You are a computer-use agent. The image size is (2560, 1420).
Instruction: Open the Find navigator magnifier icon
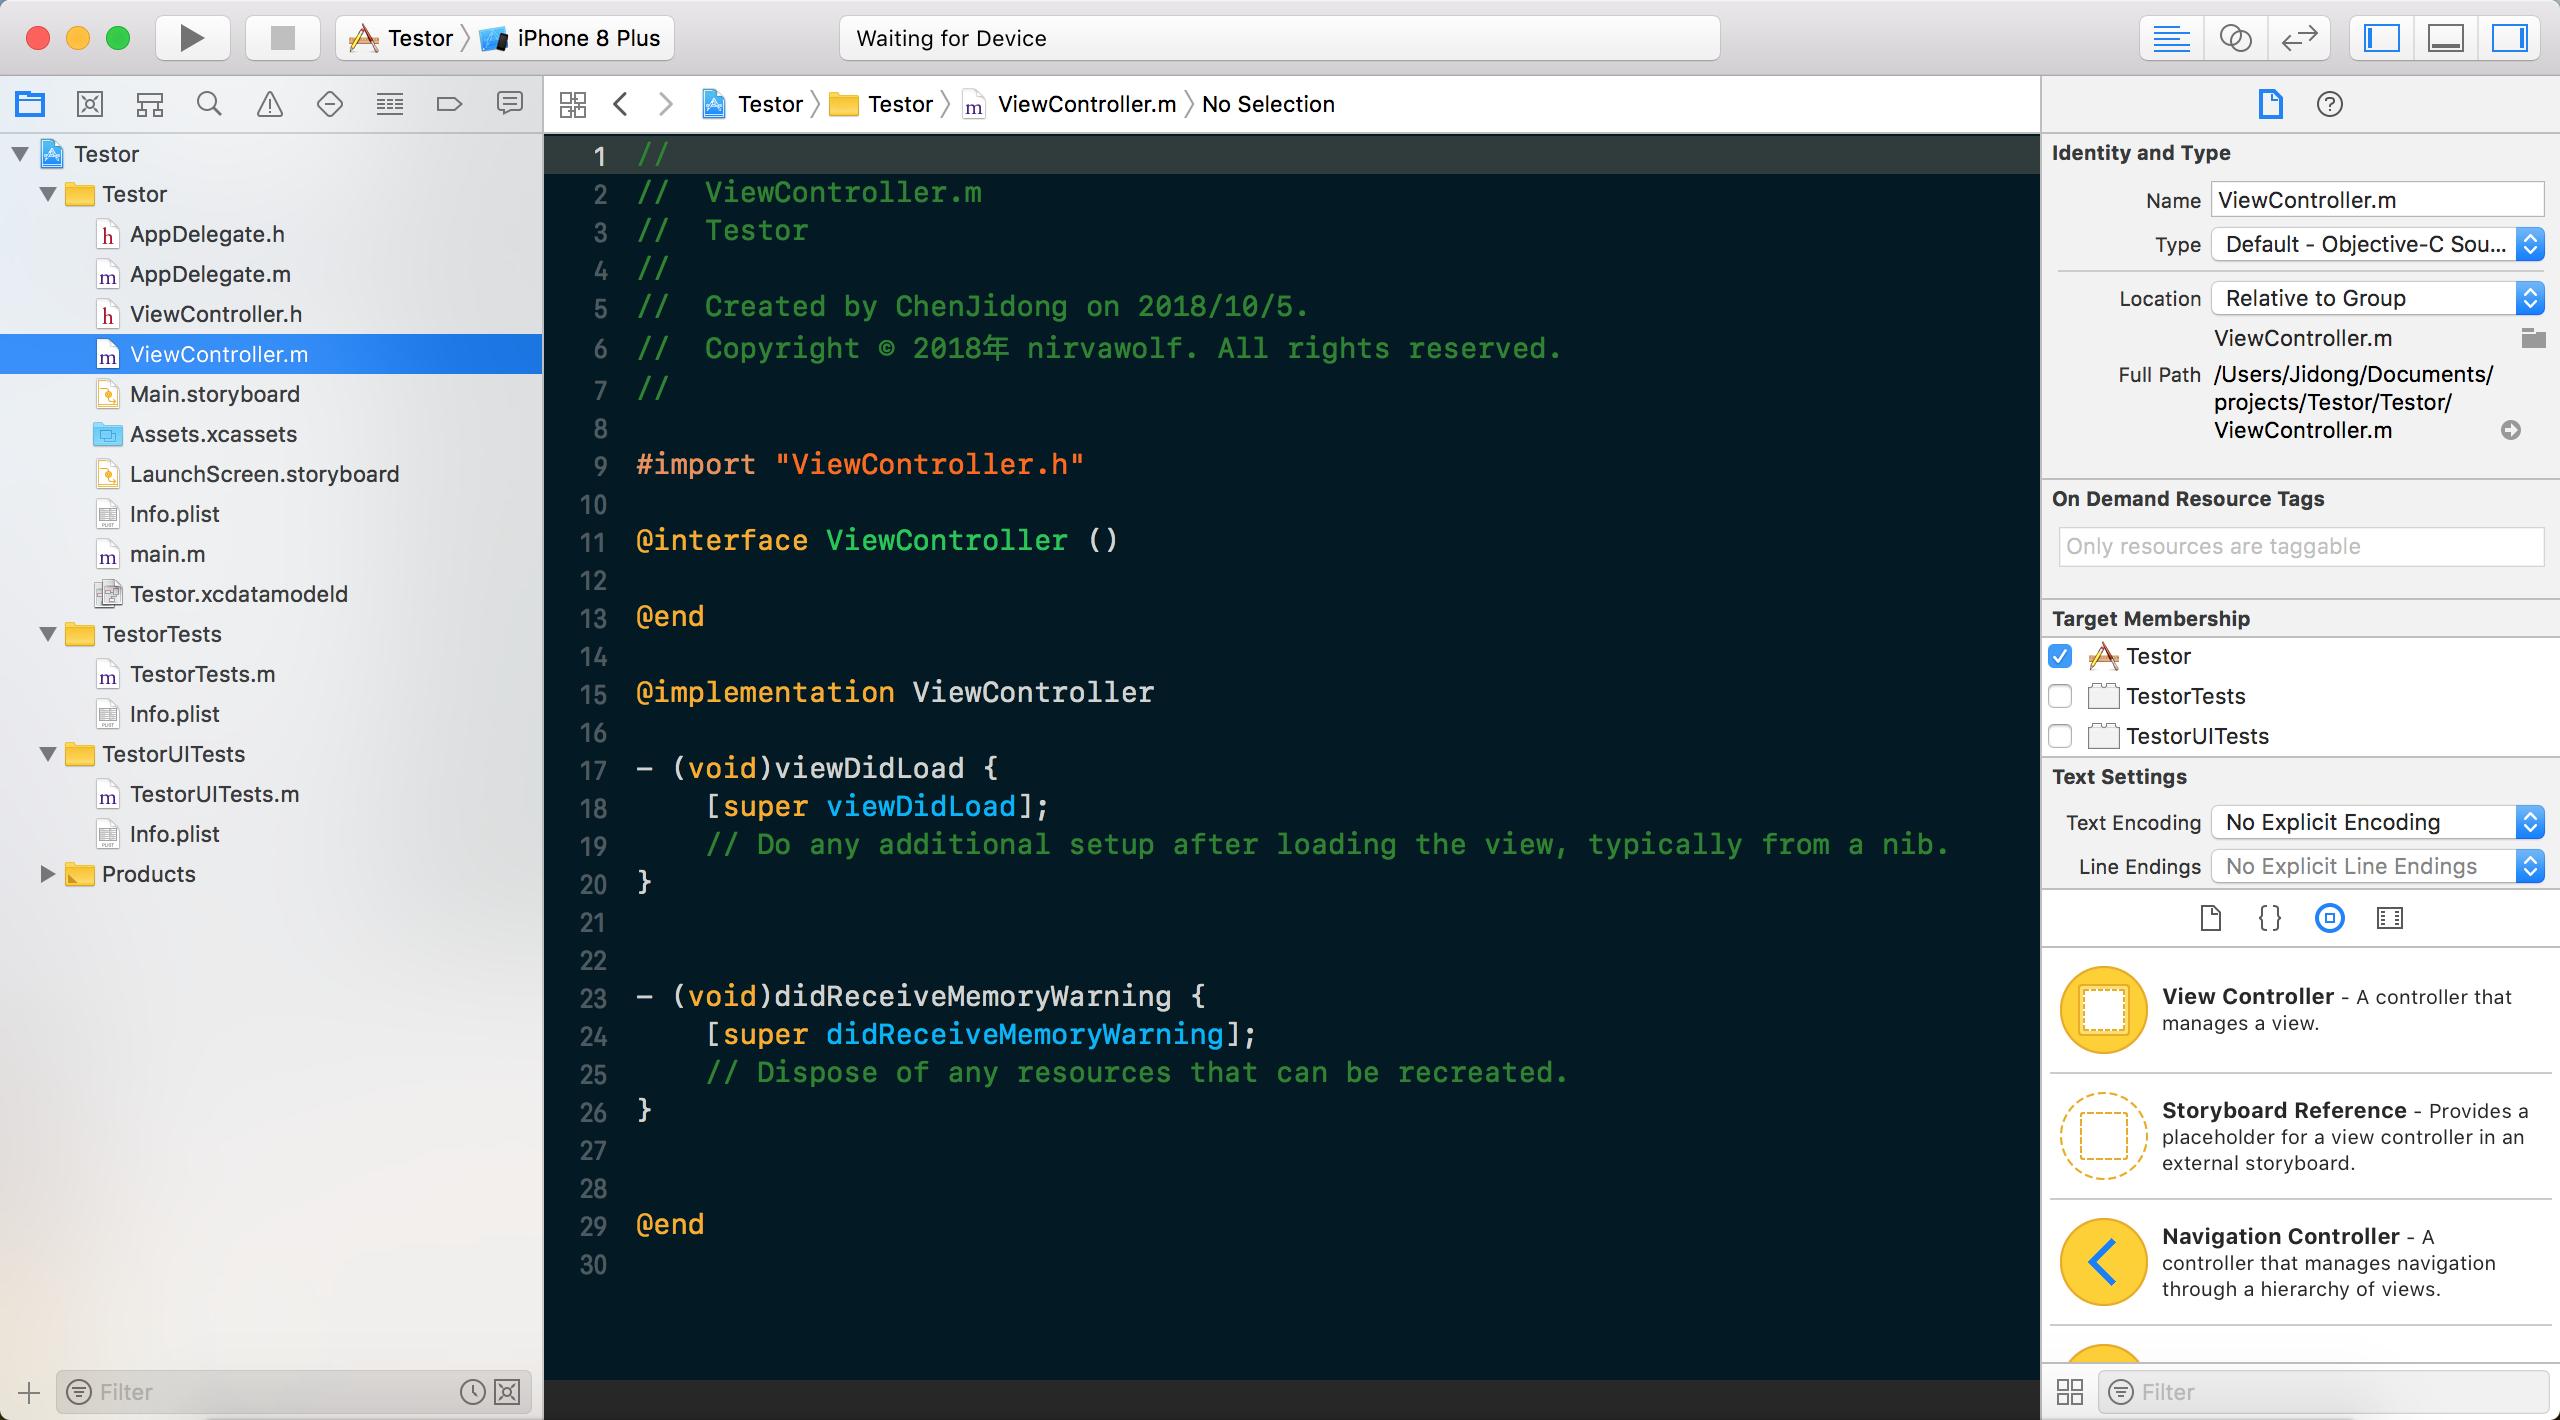209,104
